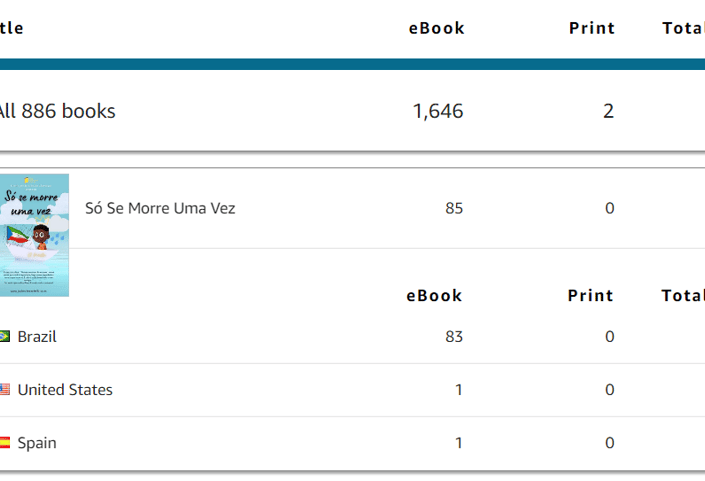Click the All books Print count of 2
705x481 pixels.
click(608, 111)
